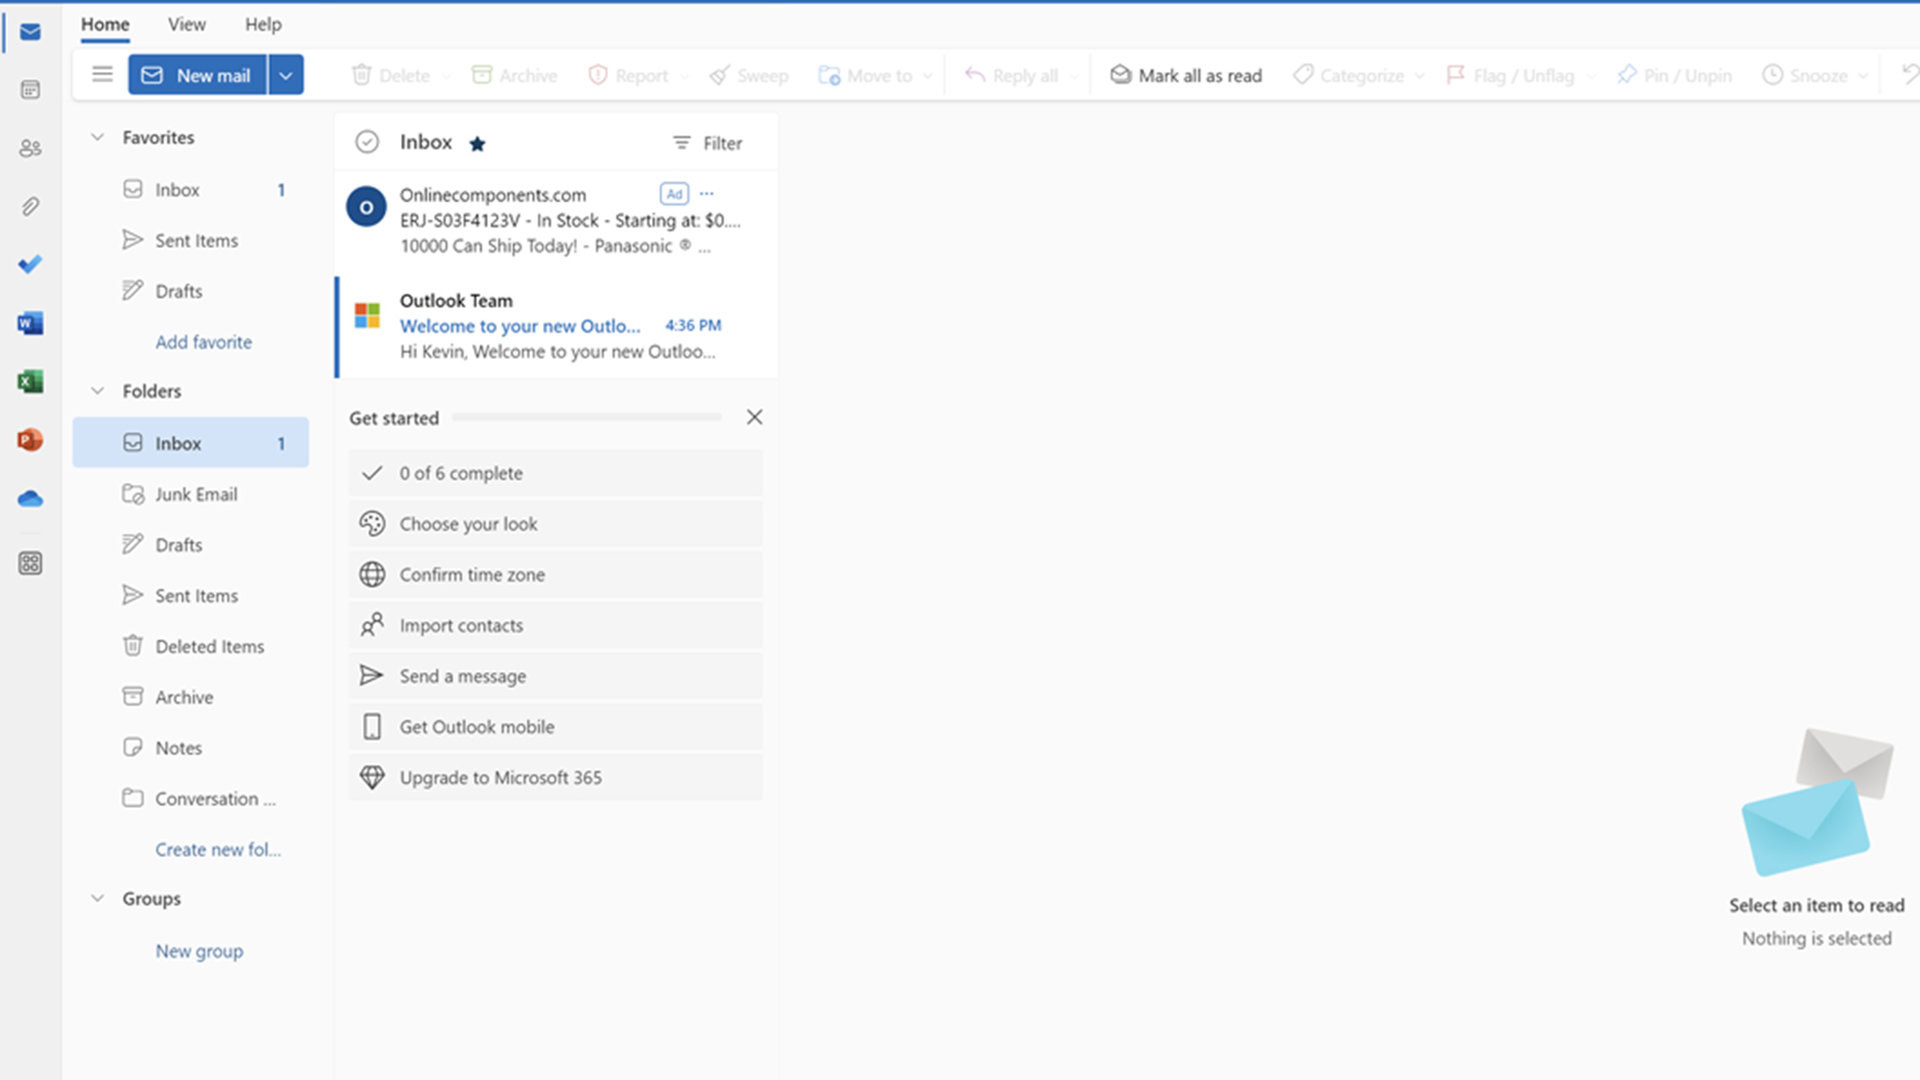Select Import contacts task
1920x1080 pixels.
pyautogui.click(x=556, y=625)
